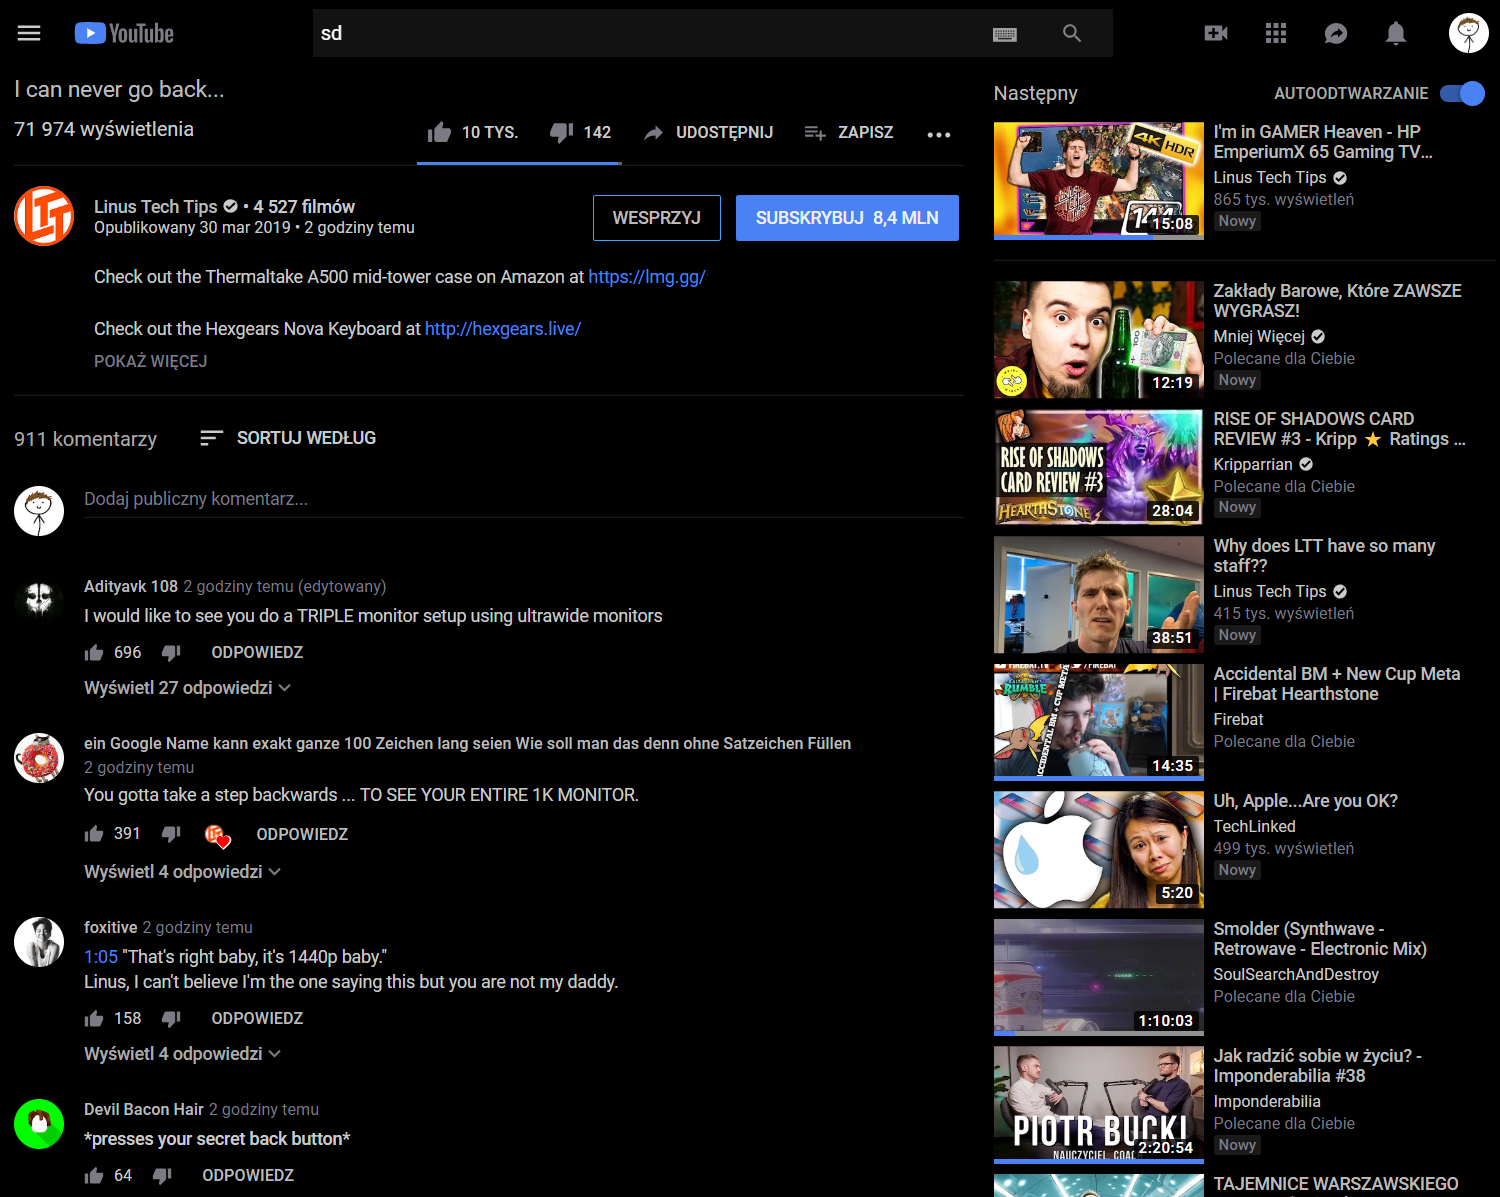Open TechLinked channel name
1500x1197 pixels.
tap(1254, 827)
